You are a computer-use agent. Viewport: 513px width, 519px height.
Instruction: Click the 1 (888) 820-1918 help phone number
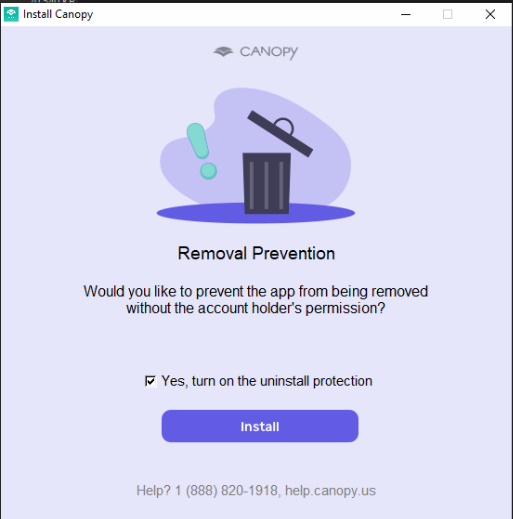(x=228, y=491)
